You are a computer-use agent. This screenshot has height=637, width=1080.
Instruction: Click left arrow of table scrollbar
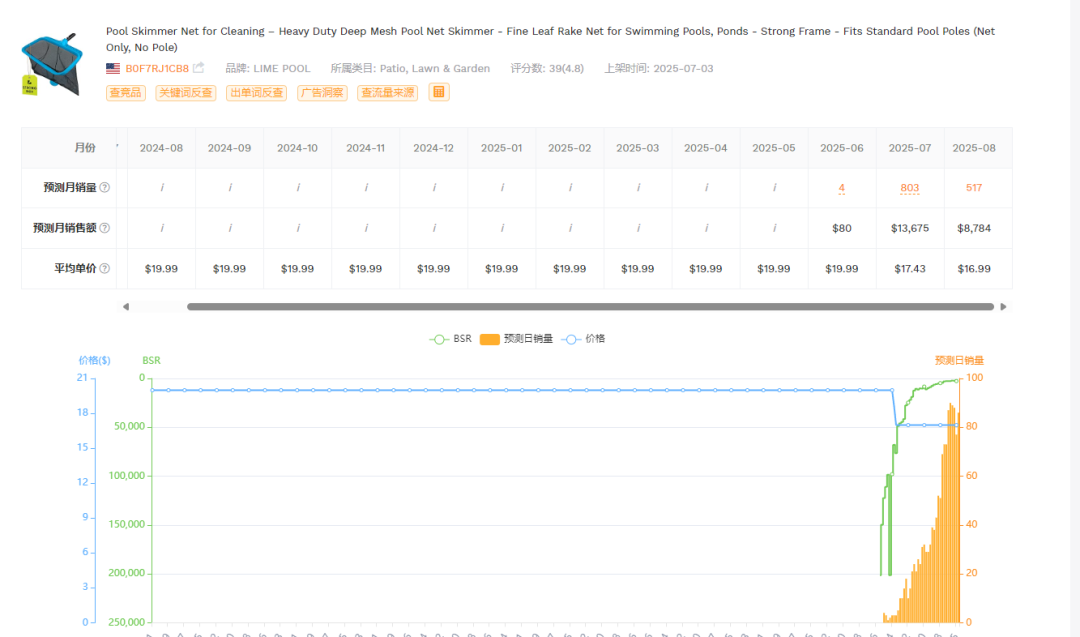pos(125,307)
